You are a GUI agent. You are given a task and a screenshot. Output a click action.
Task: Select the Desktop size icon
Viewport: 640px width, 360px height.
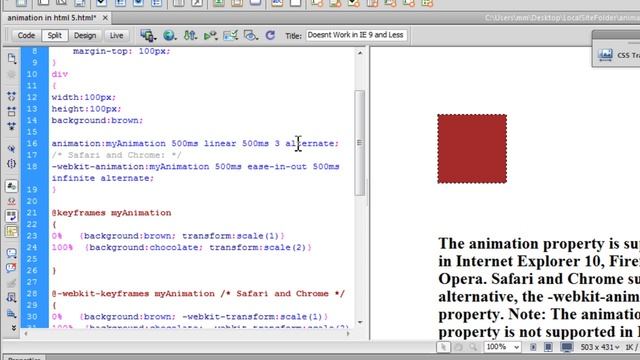click(x=567, y=347)
